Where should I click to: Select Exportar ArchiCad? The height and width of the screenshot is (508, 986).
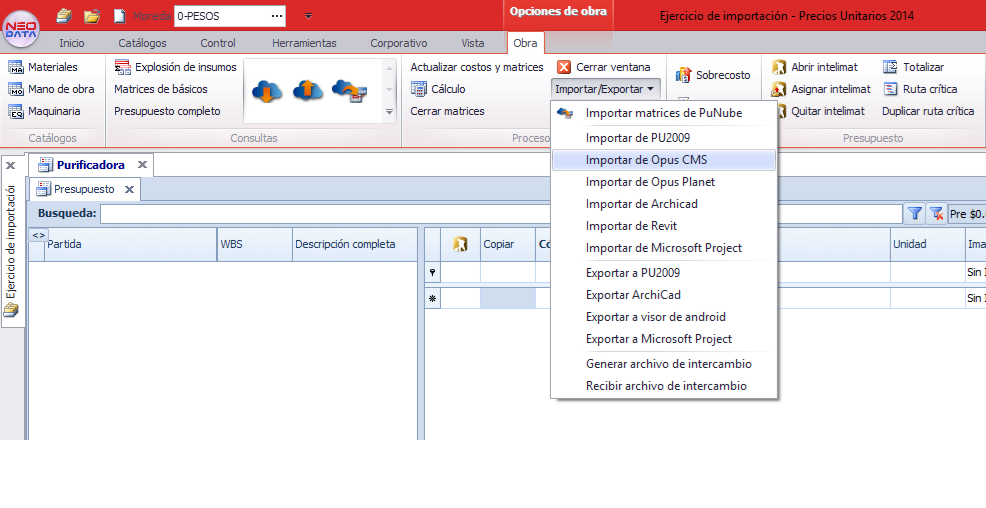click(663, 295)
